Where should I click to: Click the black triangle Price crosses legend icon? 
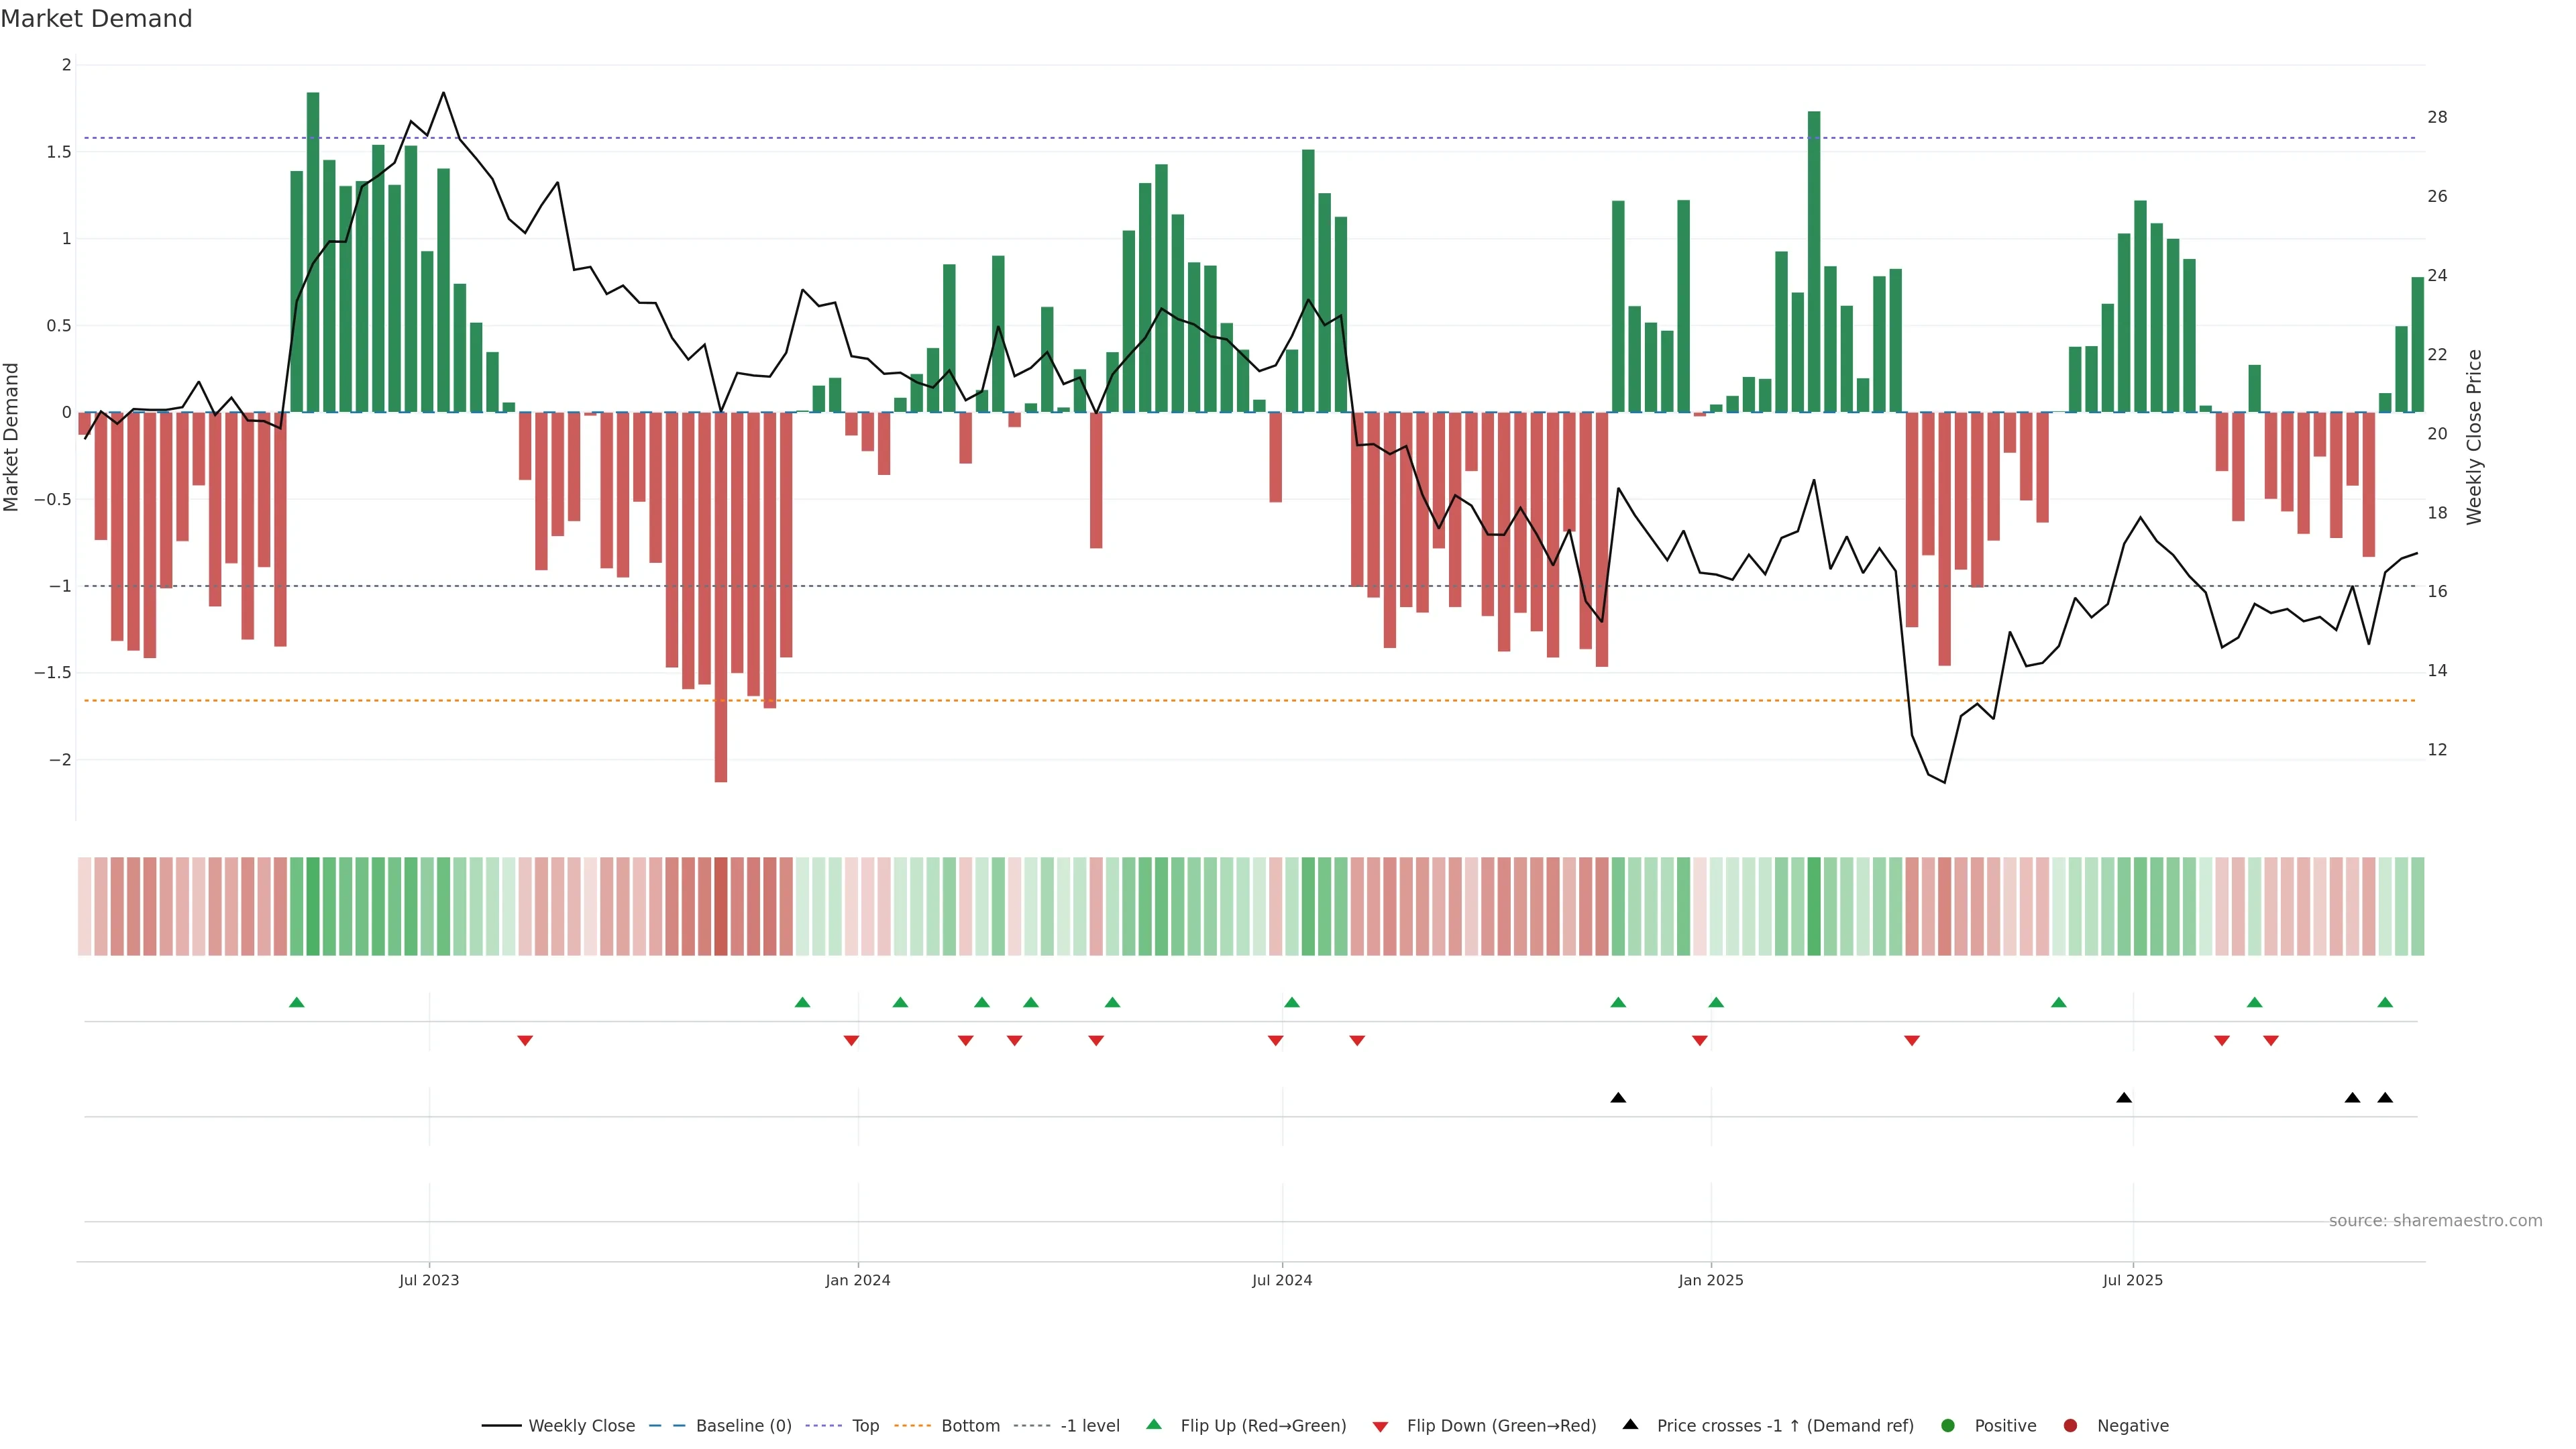click(1630, 1424)
